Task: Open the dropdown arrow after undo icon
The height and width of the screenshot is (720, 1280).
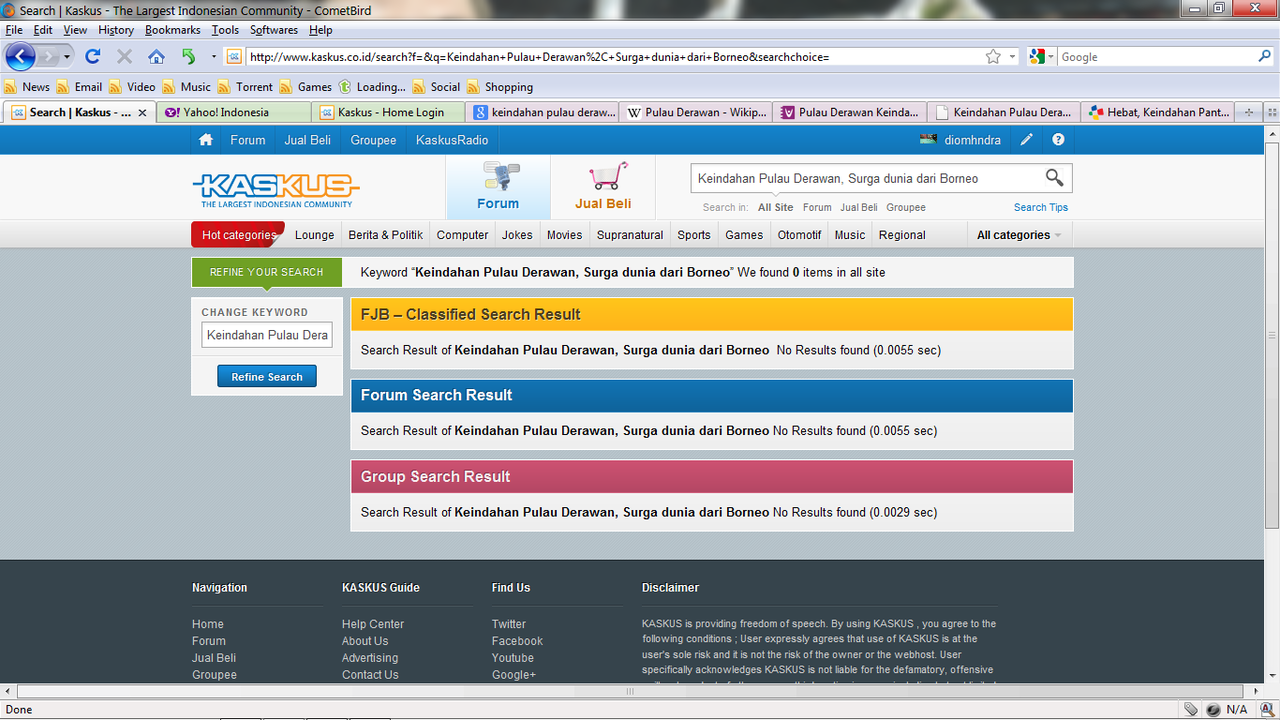Action: [213, 57]
